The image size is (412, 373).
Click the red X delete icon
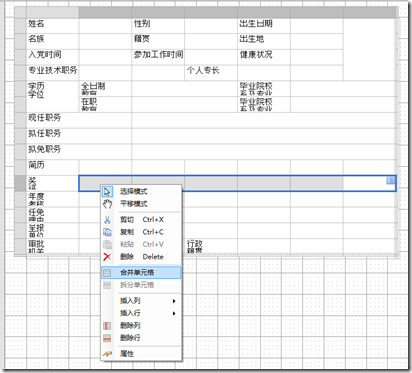pyautogui.click(x=107, y=257)
